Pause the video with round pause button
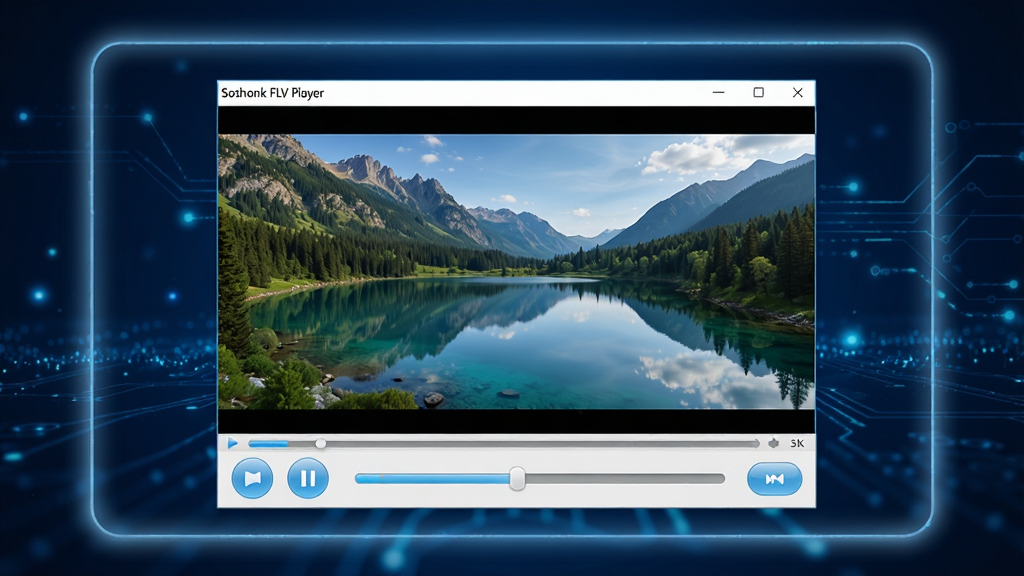Viewport: 1024px width, 576px height. 308,479
